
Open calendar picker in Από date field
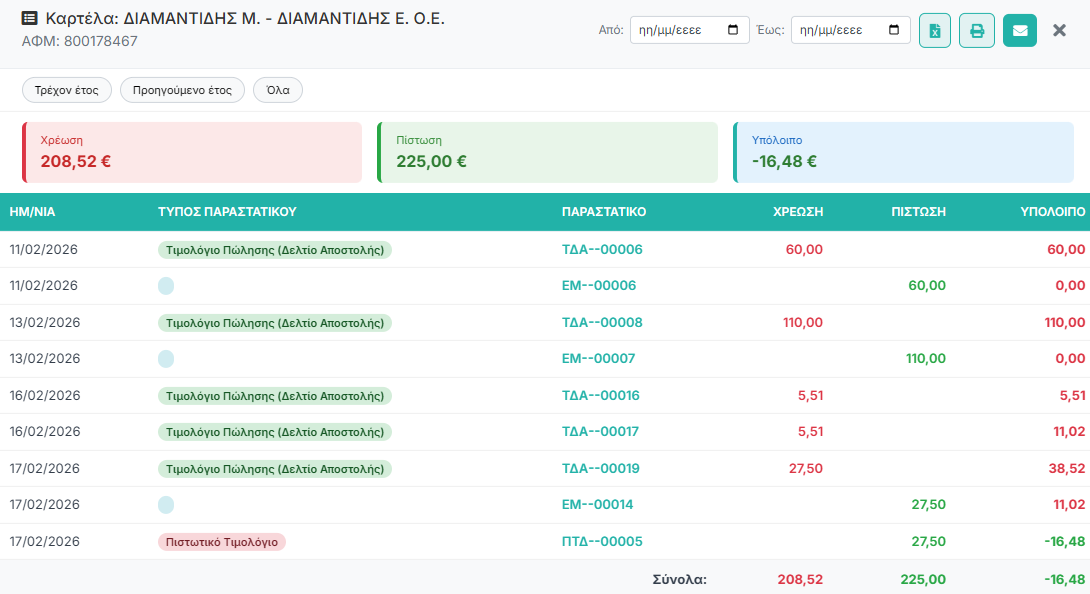[734, 30]
